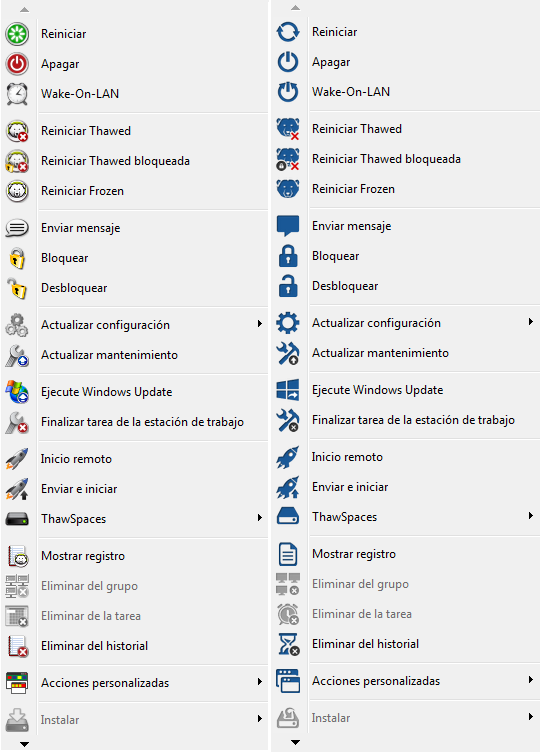Click the blue bear Reiniciar Frozen icon

click(288, 188)
